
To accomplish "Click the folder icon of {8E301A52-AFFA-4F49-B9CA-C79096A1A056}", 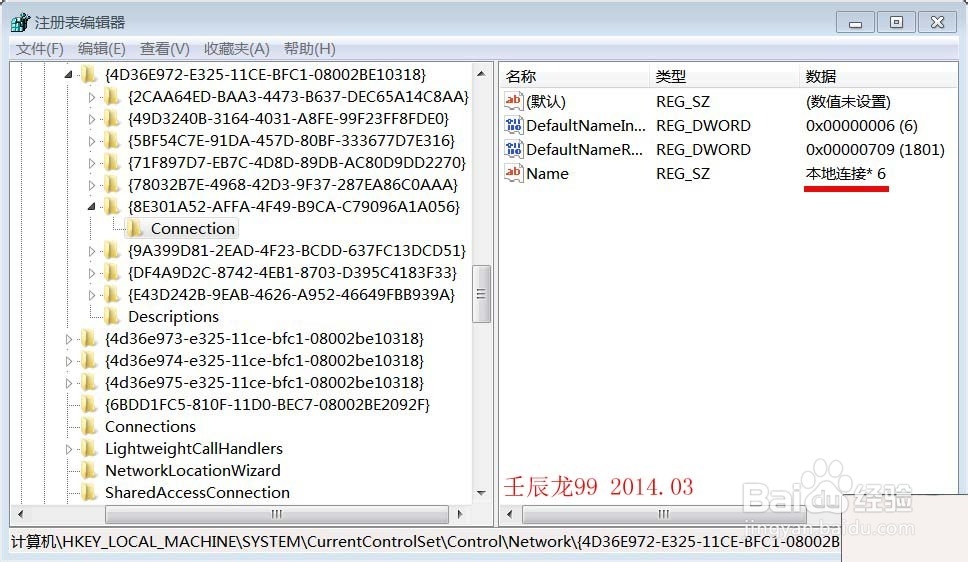I will (x=111, y=206).
